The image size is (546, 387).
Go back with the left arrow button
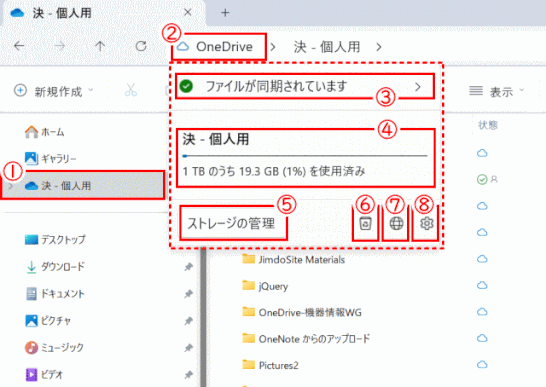(x=19, y=46)
